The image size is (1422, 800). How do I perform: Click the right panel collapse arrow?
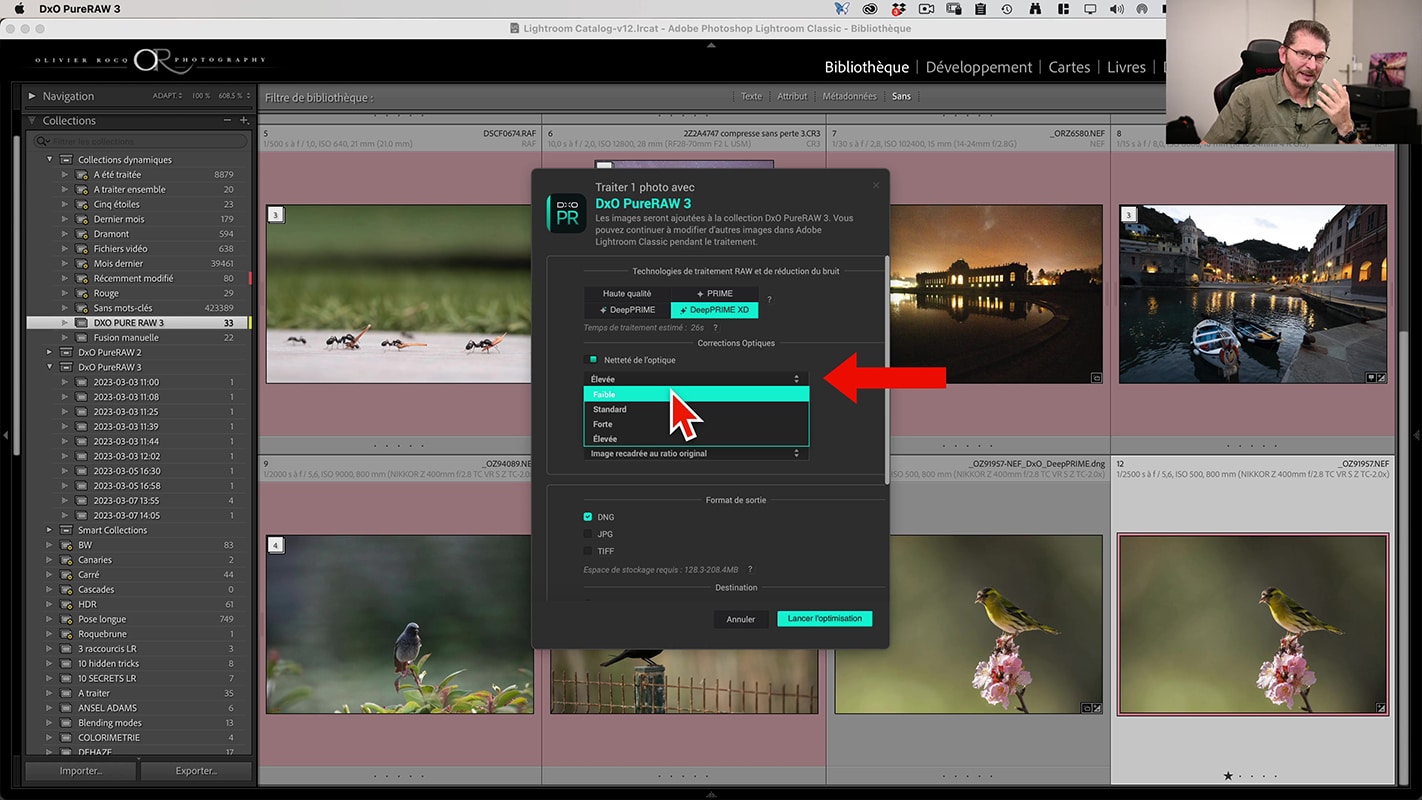click(1416, 435)
